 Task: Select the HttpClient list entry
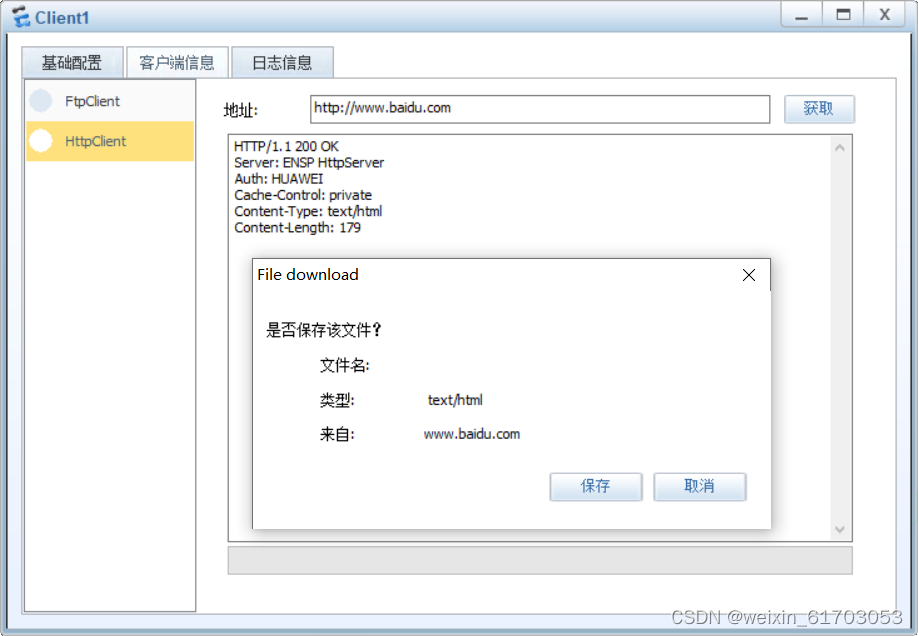(x=110, y=141)
